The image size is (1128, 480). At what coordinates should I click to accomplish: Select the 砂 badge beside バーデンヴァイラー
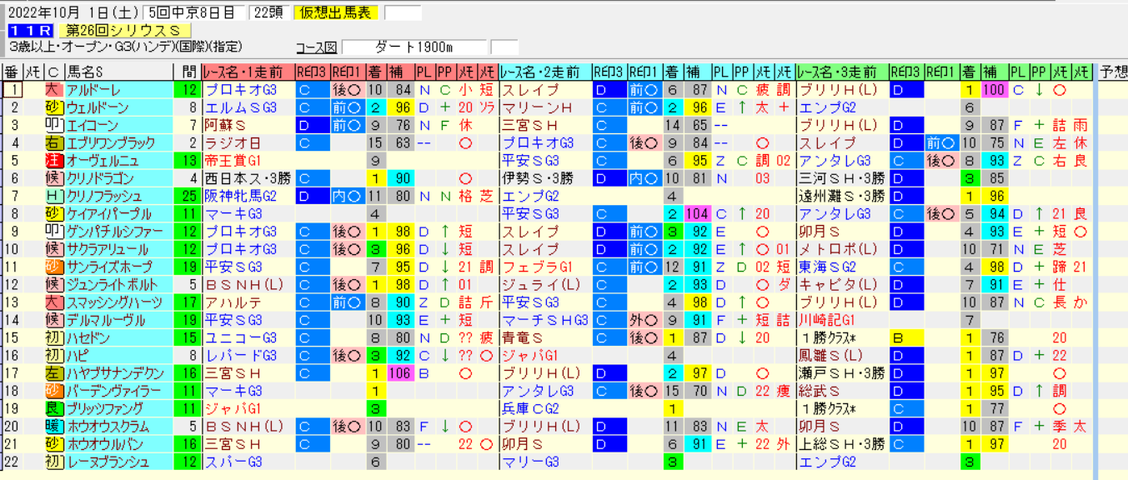(53, 391)
